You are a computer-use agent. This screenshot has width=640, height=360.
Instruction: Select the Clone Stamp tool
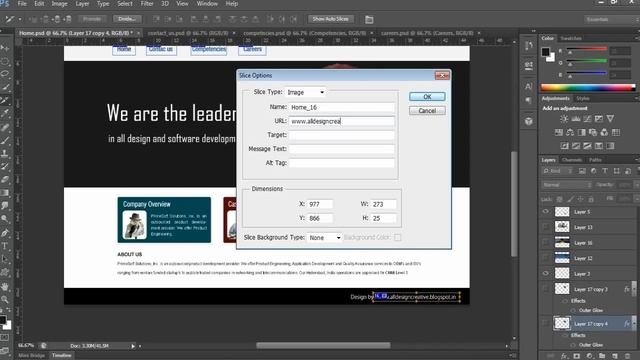[5, 153]
